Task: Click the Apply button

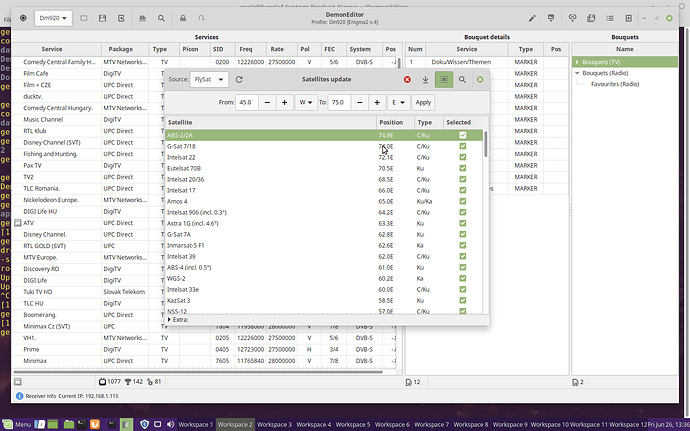Action: click(423, 102)
